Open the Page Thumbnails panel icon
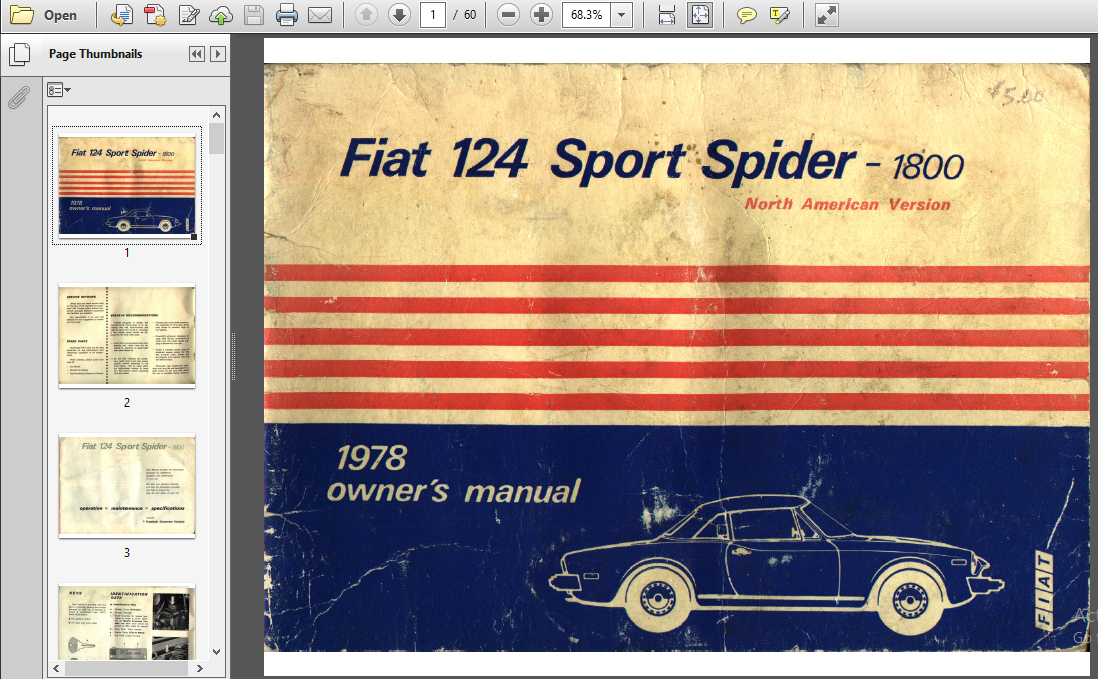The image size is (1098, 679). tap(19, 54)
